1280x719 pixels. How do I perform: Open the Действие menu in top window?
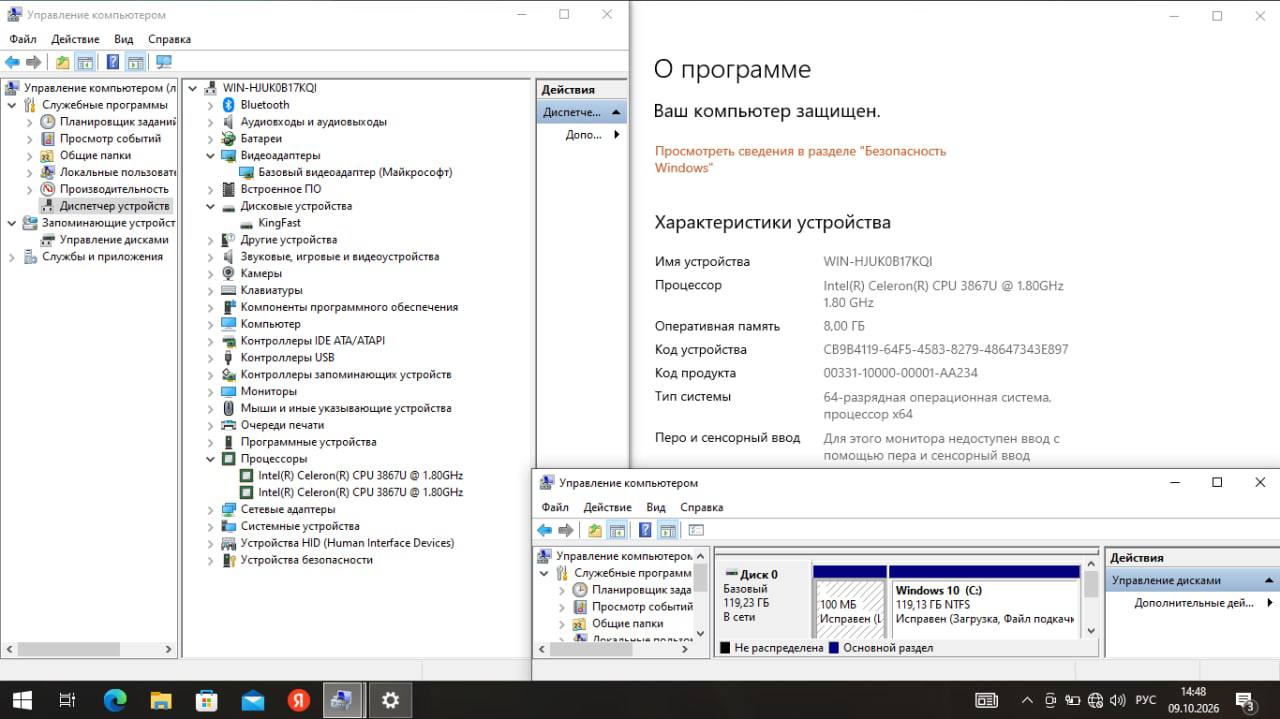[x=75, y=39]
